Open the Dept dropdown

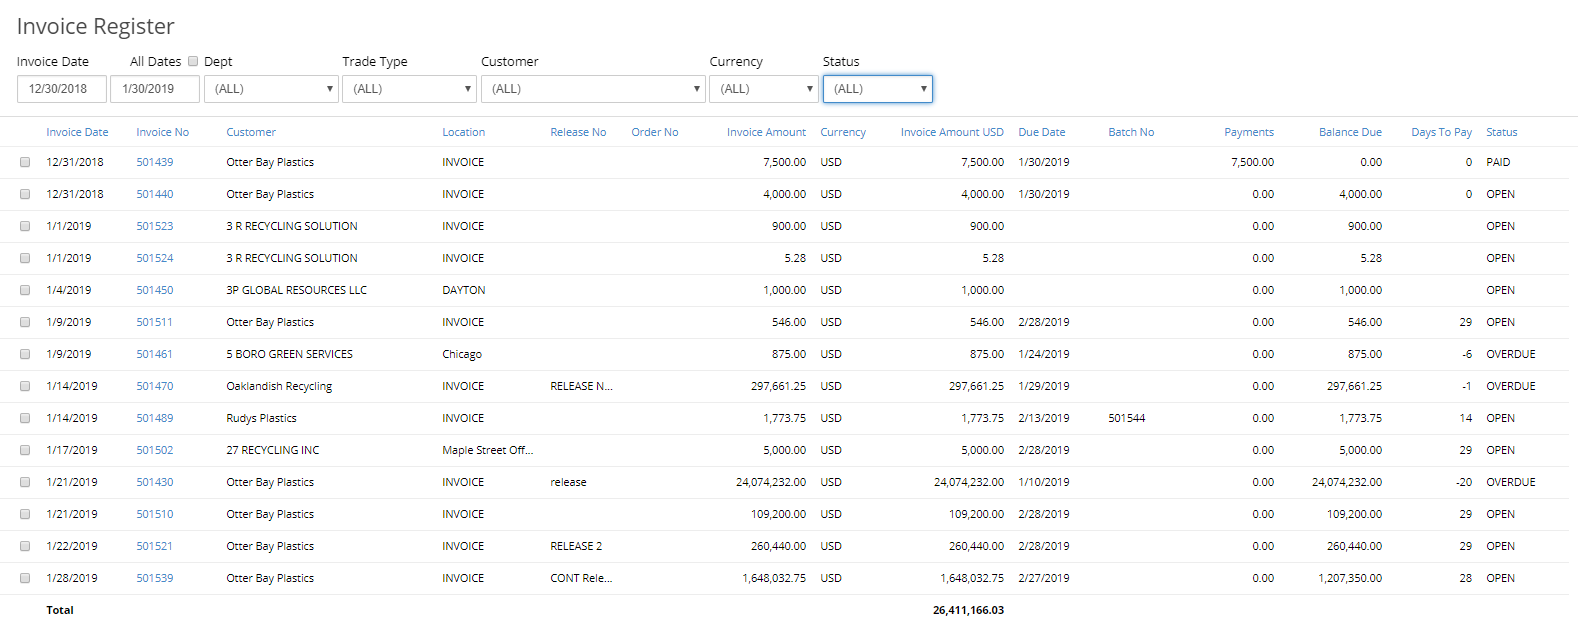tap(271, 89)
